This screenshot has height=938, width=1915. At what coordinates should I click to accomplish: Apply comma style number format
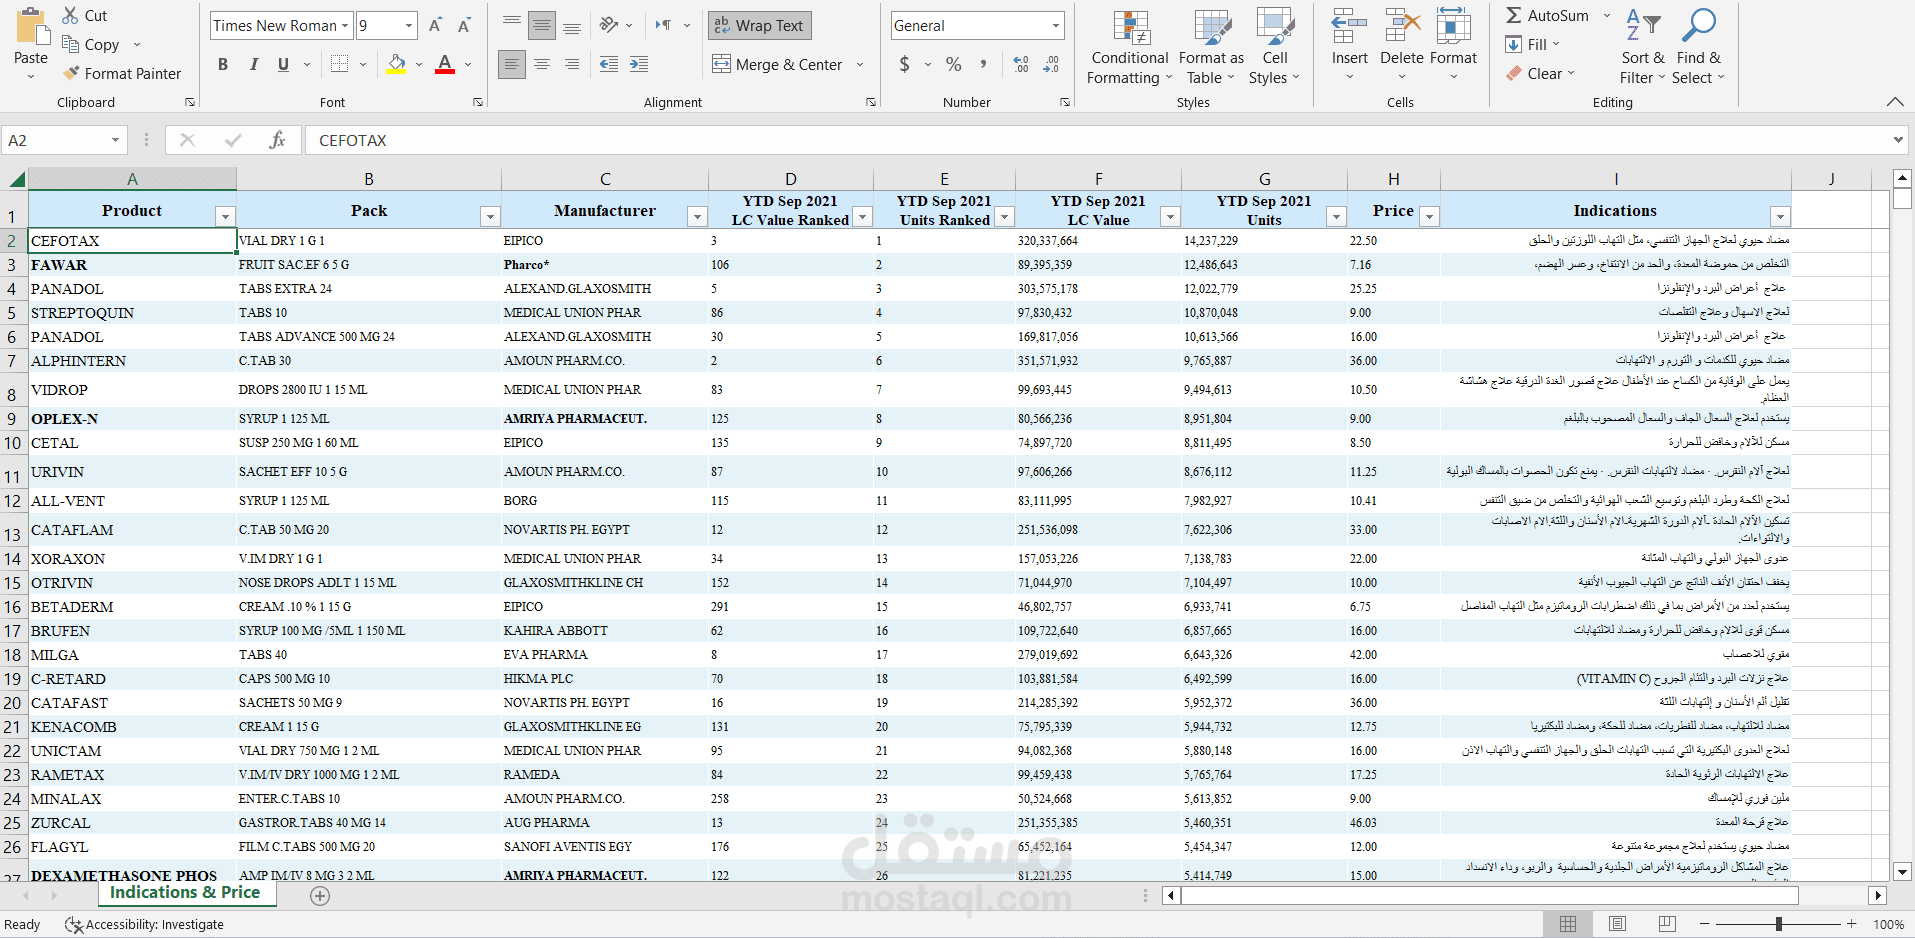(984, 64)
